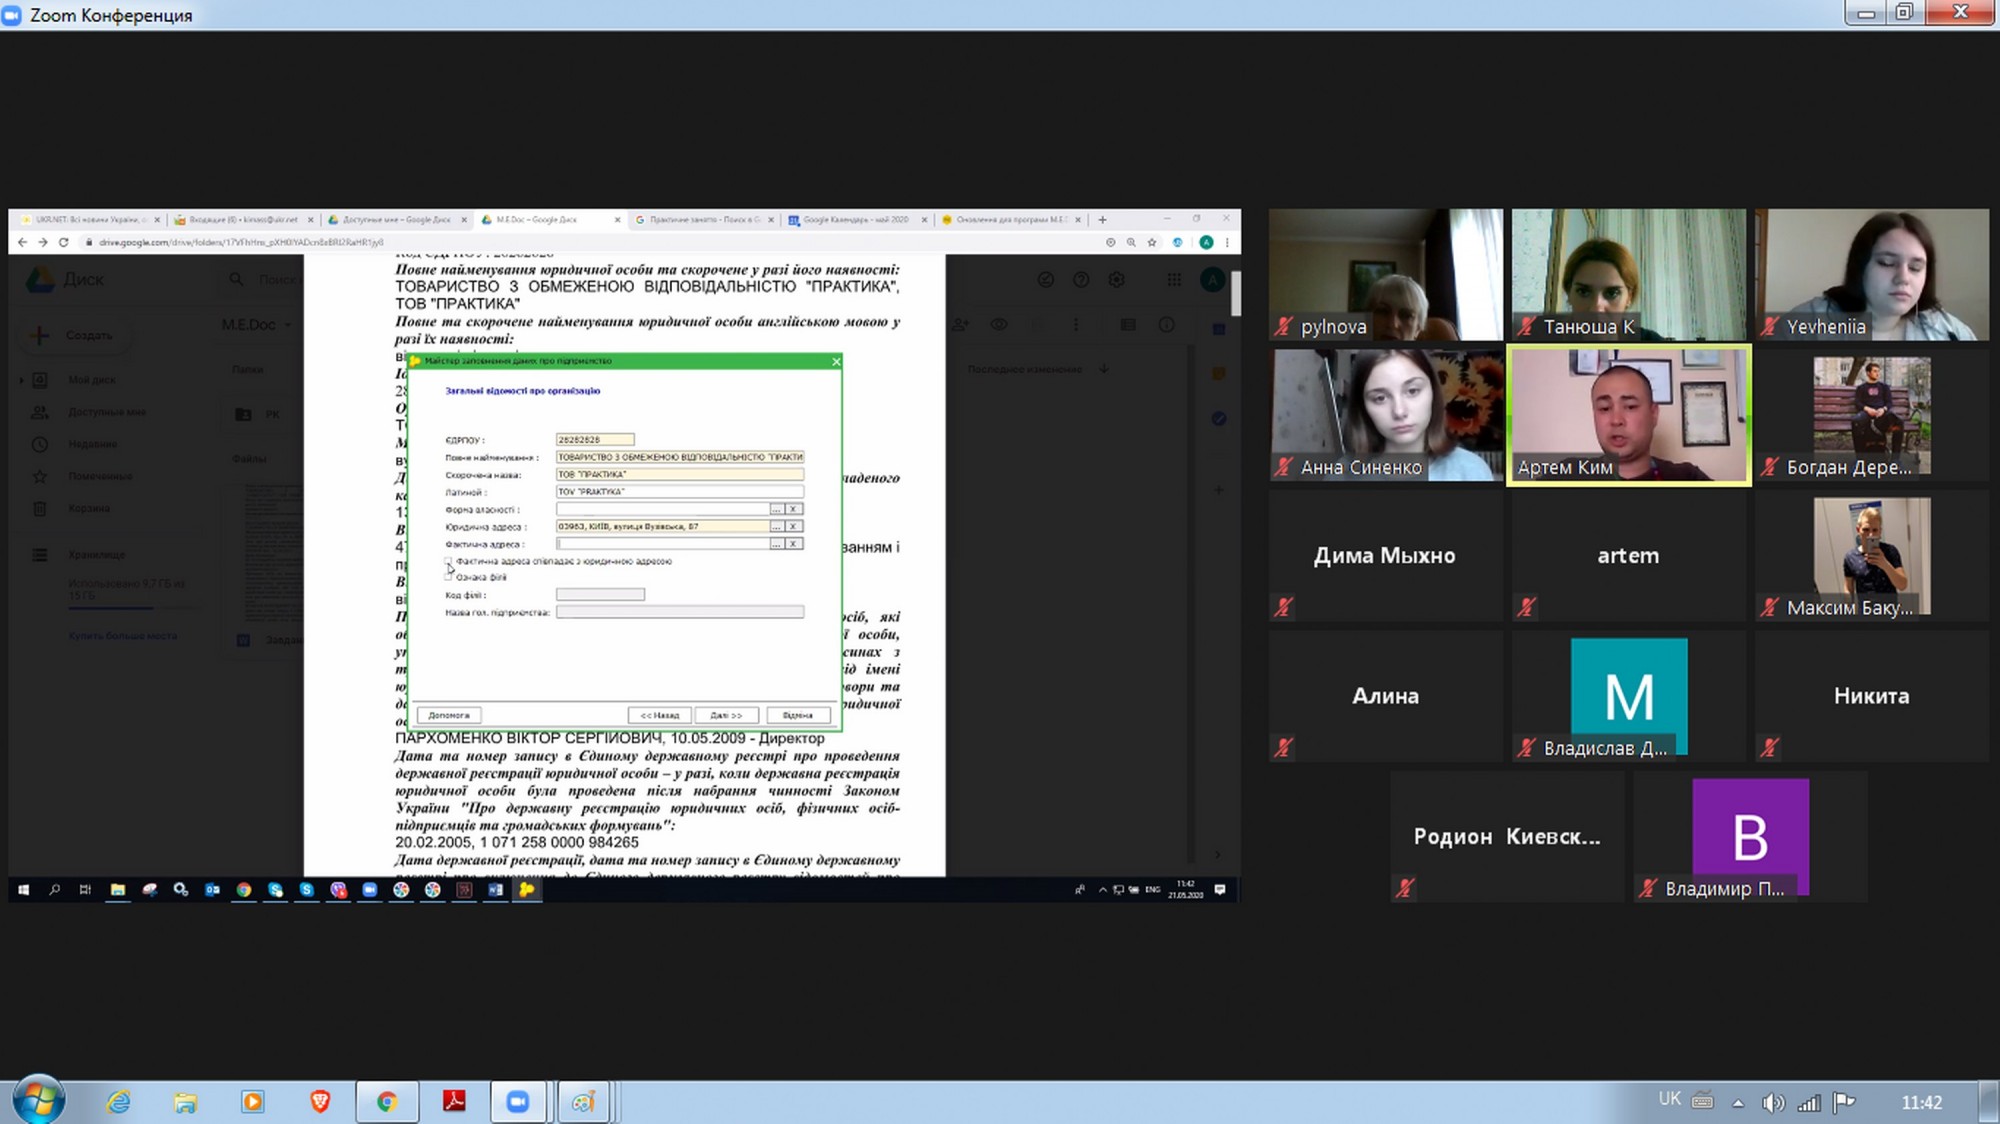Viewport: 2000px width, 1124px height.
Task: Select Богдан Дере... participant tile
Action: coord(1872,414)
